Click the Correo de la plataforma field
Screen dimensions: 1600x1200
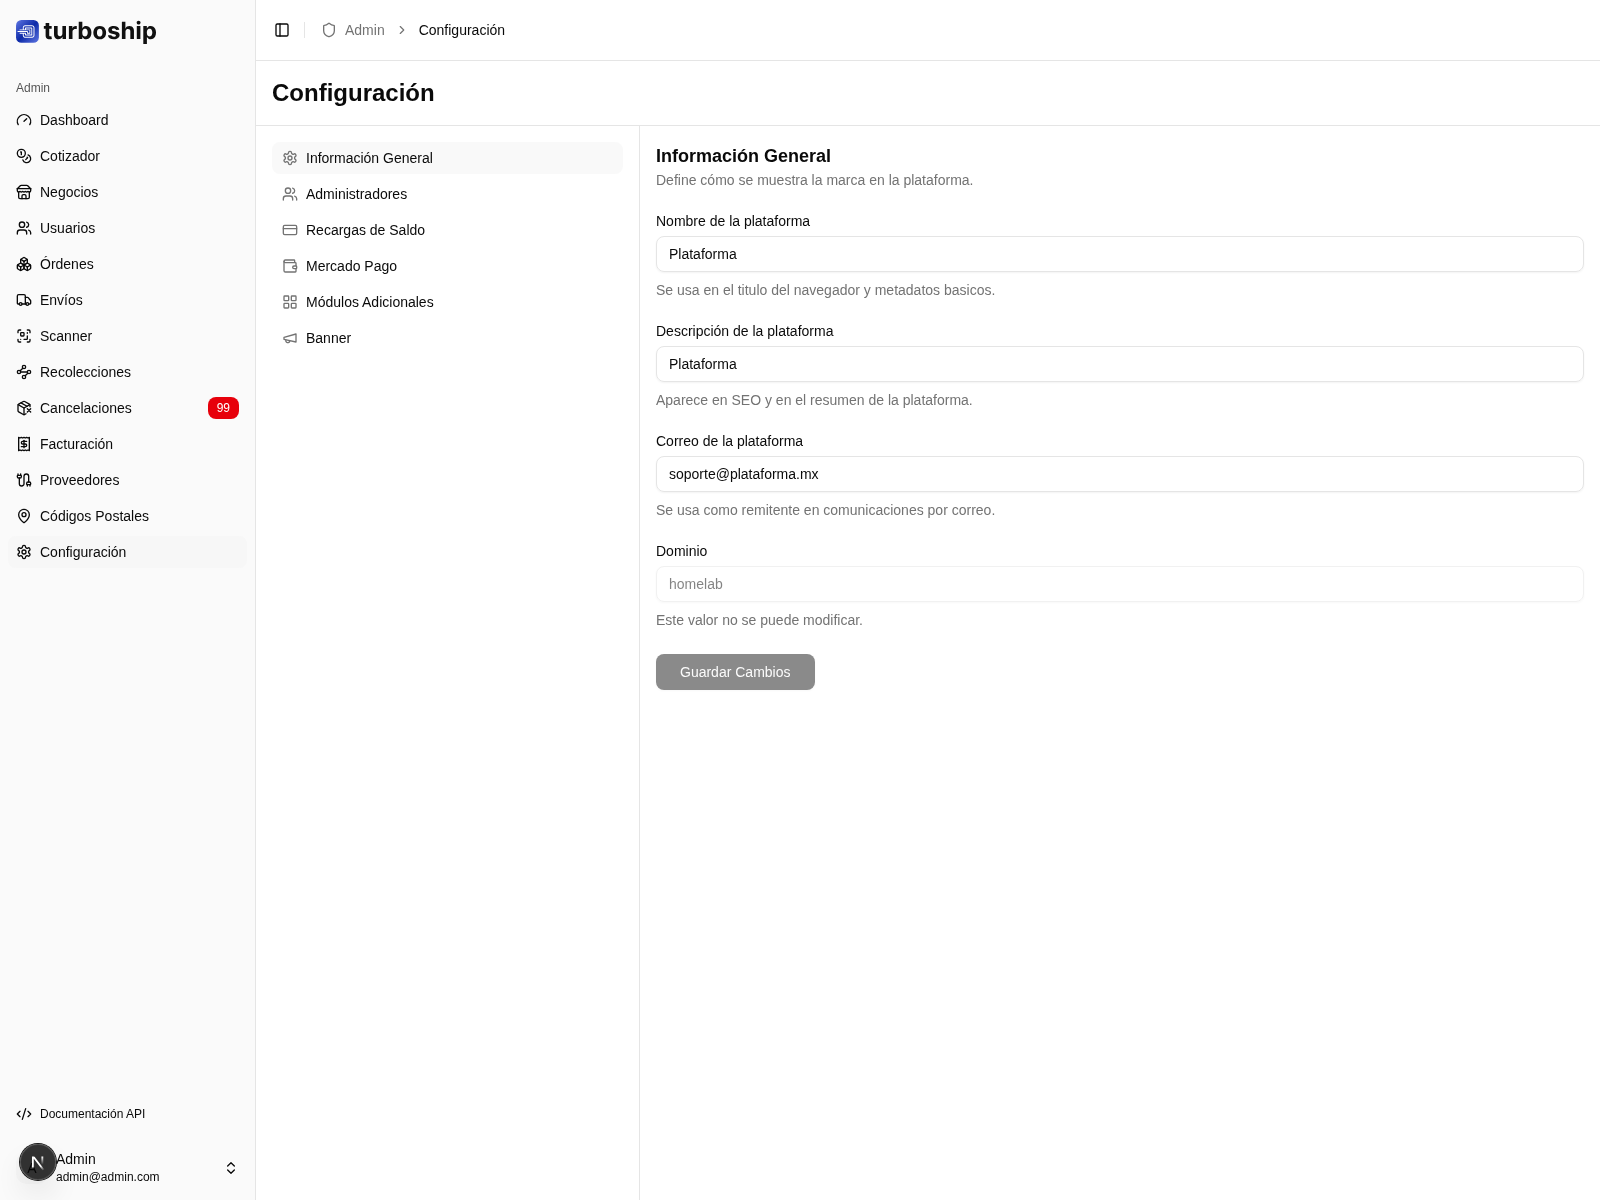pyautogui.click(x=1119, y=474)
